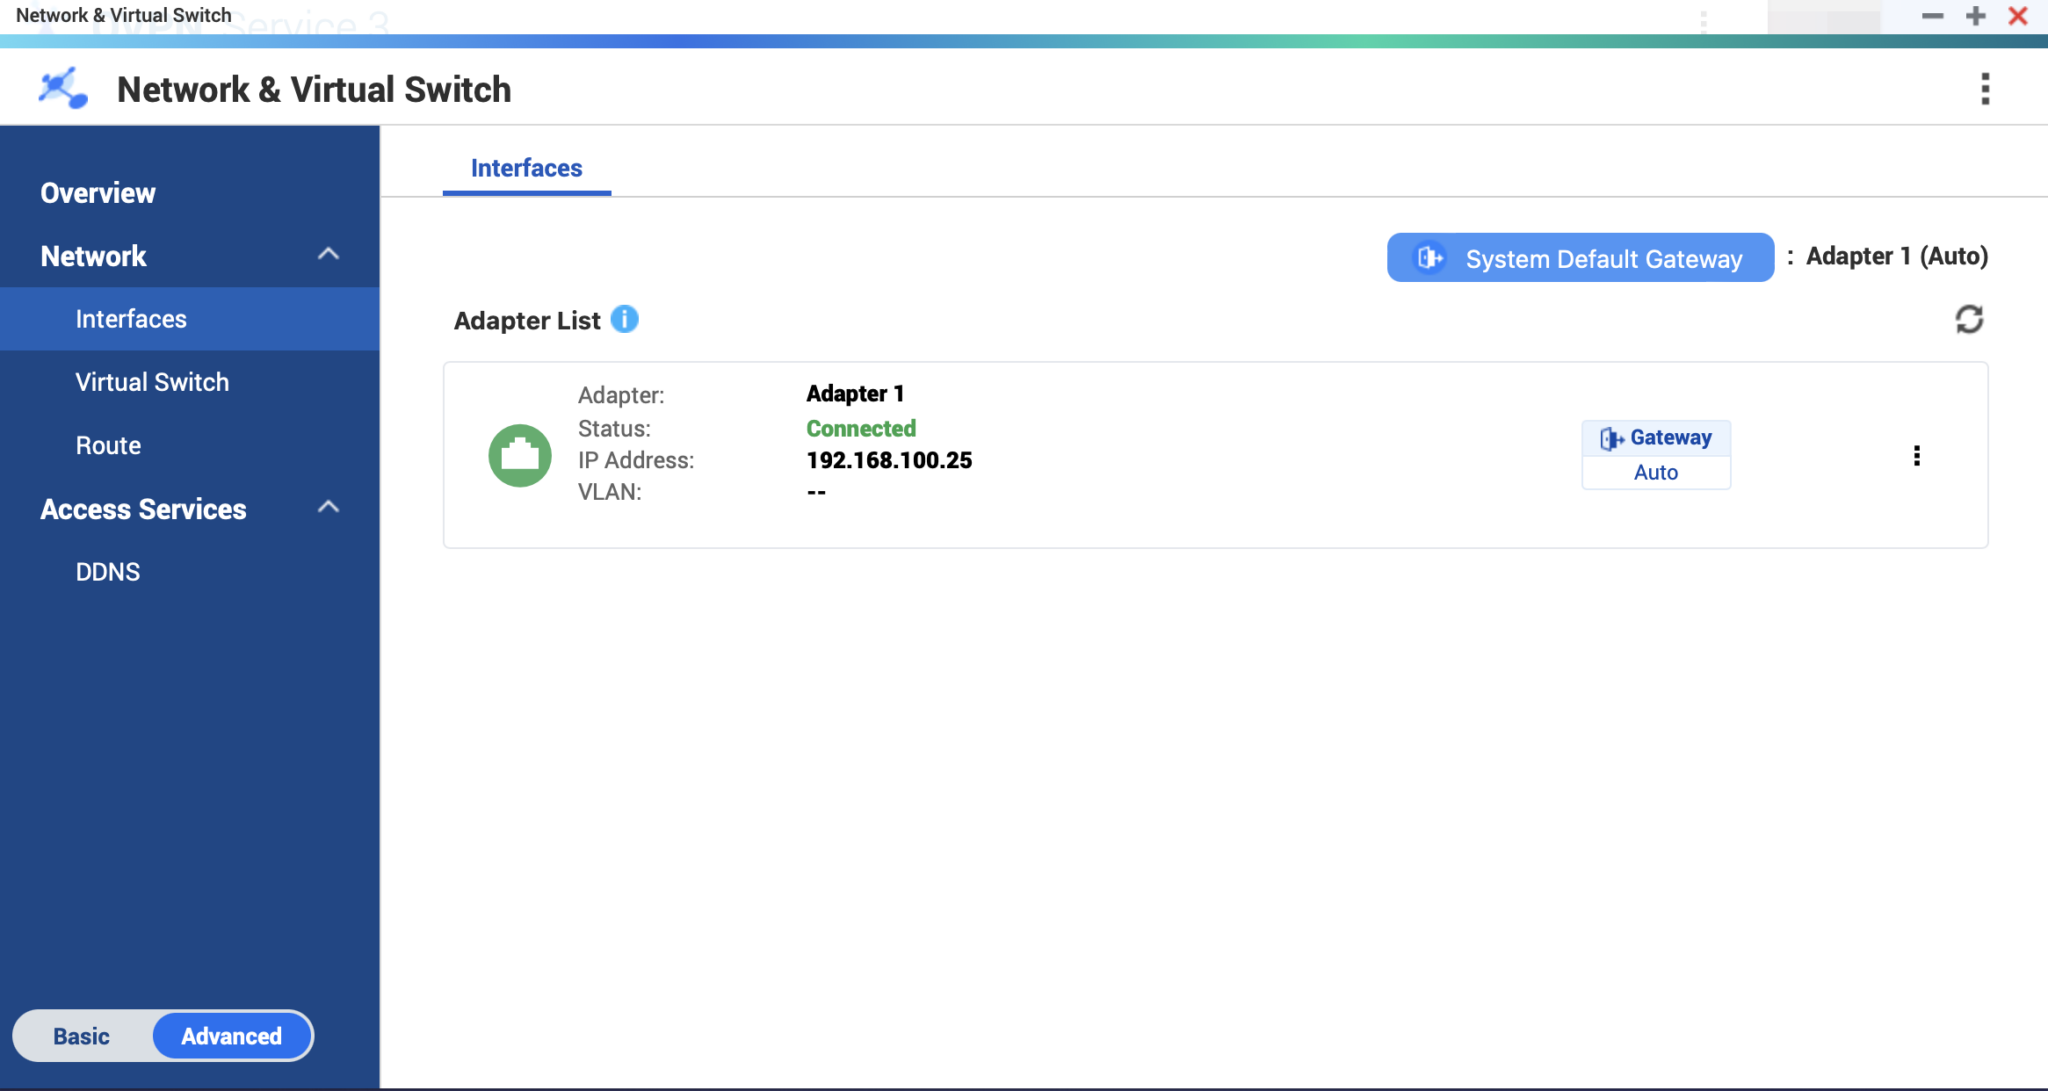The image size is (2048, 1091).
Task: Open the Virtual Switch page
Action: point(152,381)
